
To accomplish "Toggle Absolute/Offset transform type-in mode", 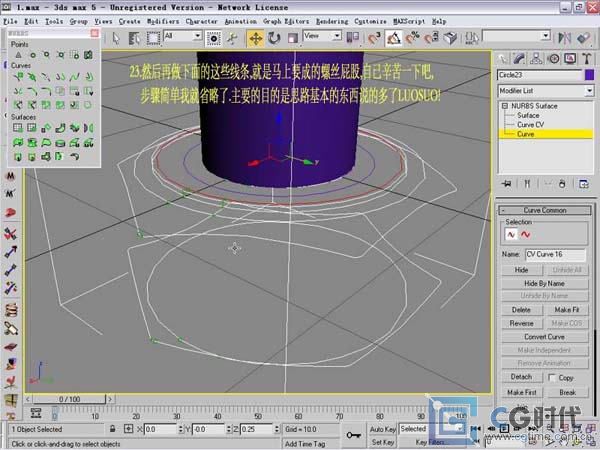I will [x=129, y=429].
